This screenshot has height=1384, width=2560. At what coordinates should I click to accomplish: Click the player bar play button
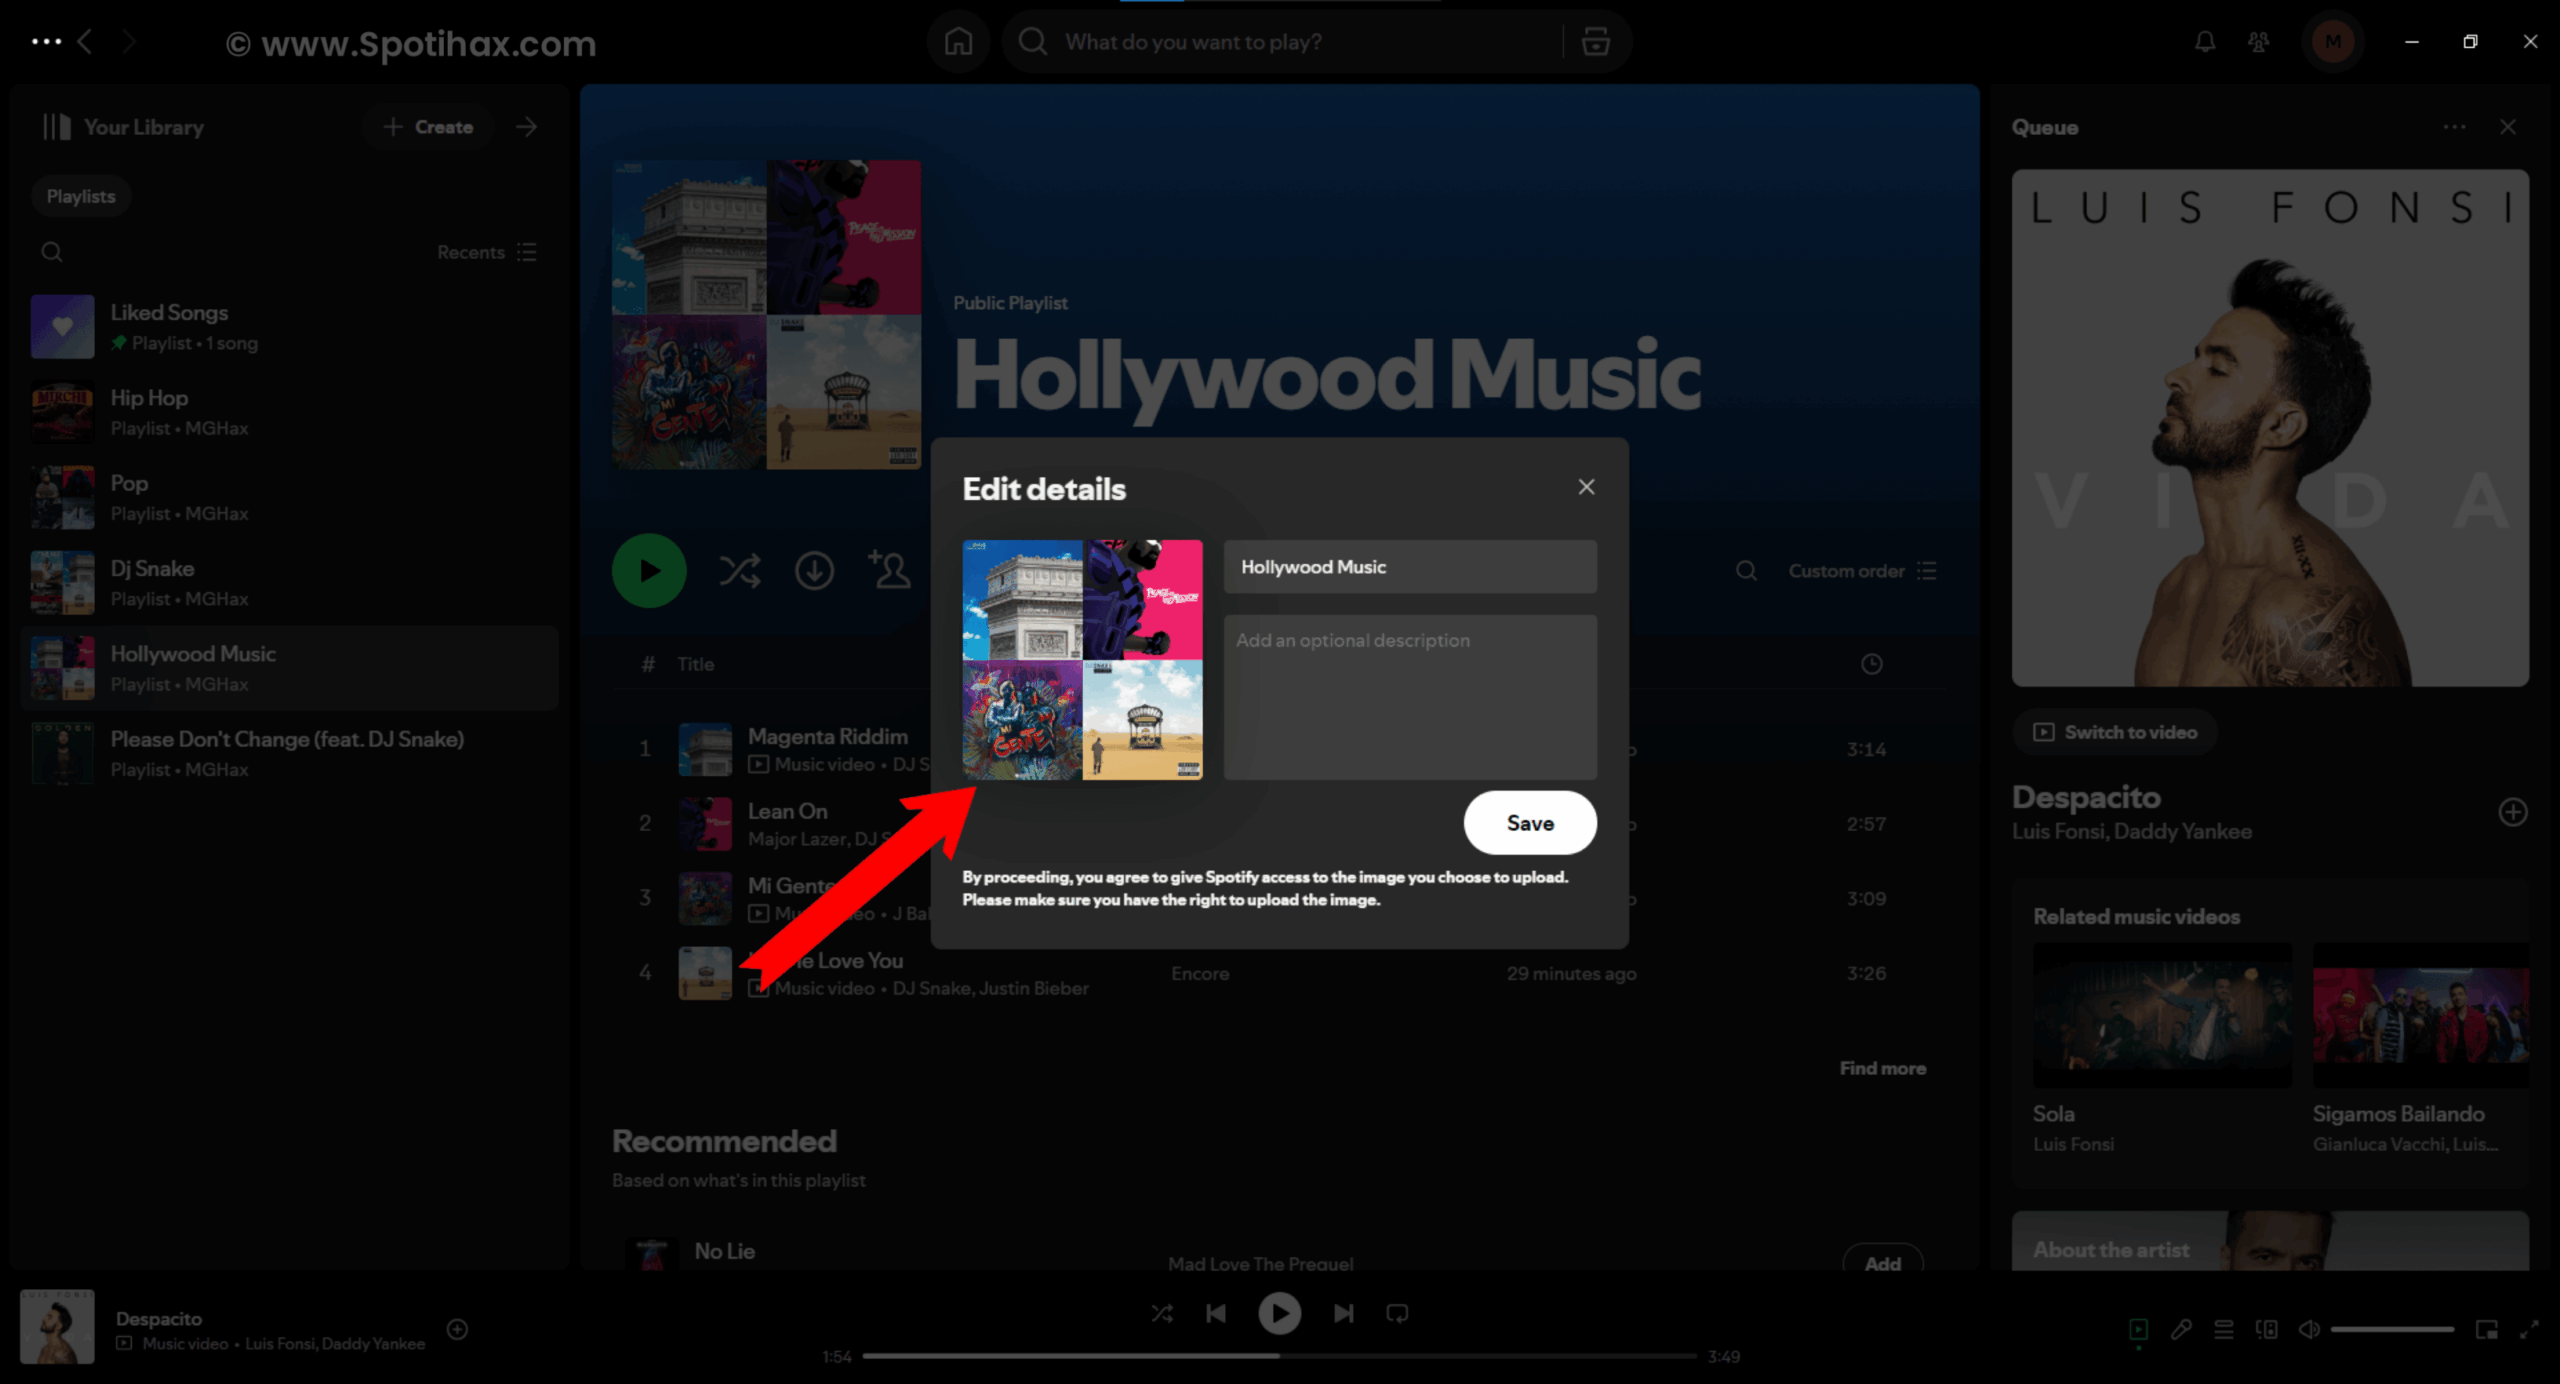(1279, 1313)
